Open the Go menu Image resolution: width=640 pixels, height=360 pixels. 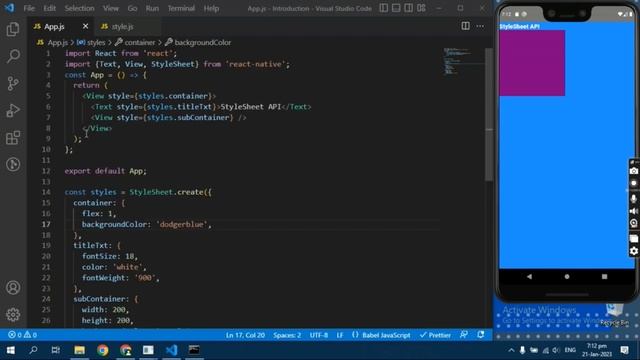tap(132, 8)
